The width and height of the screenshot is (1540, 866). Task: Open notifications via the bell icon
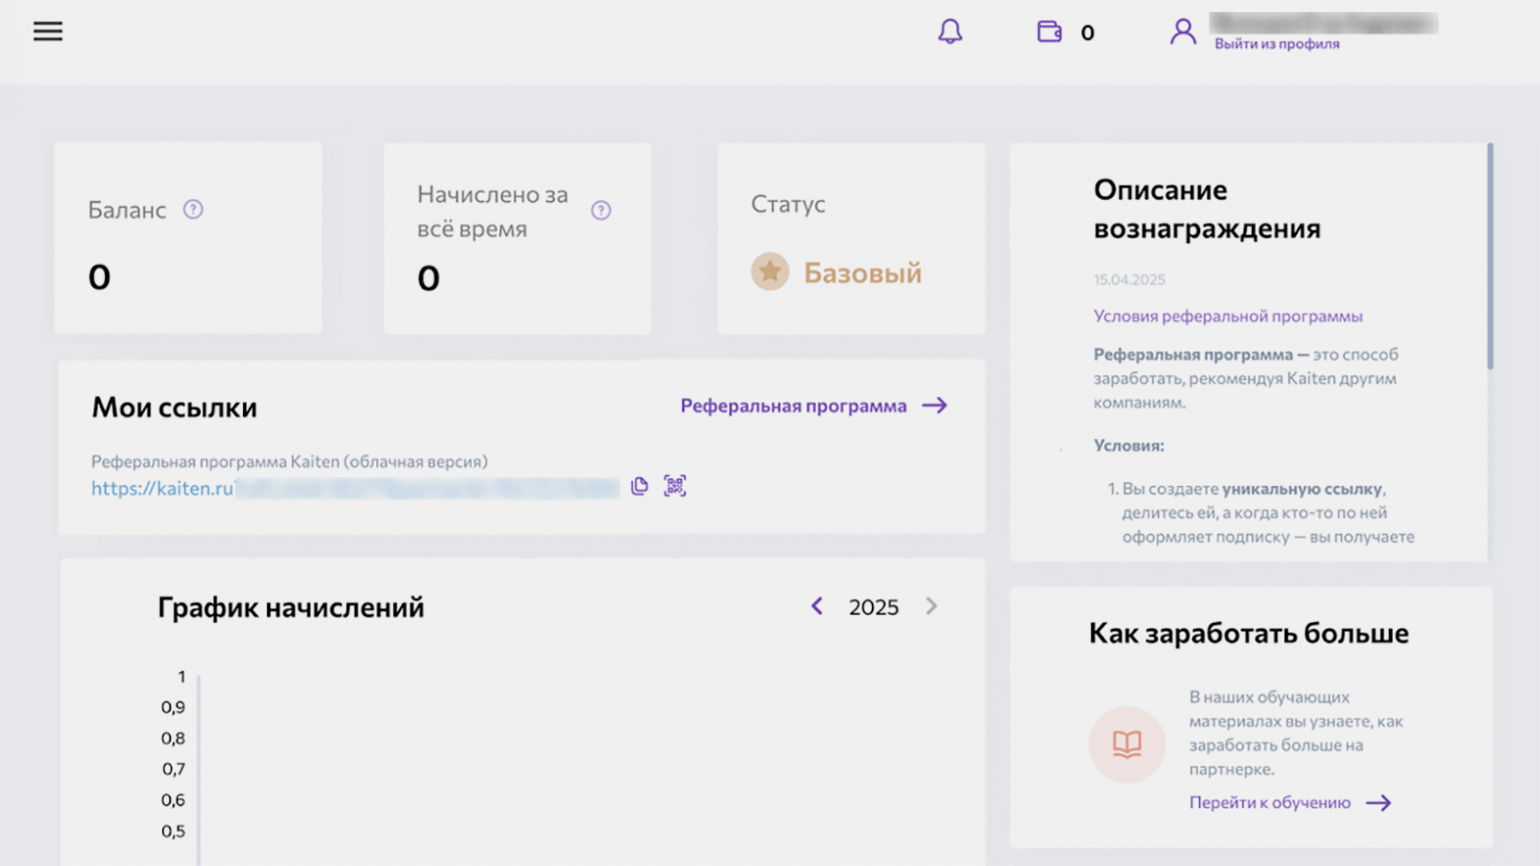pos(949,32)
